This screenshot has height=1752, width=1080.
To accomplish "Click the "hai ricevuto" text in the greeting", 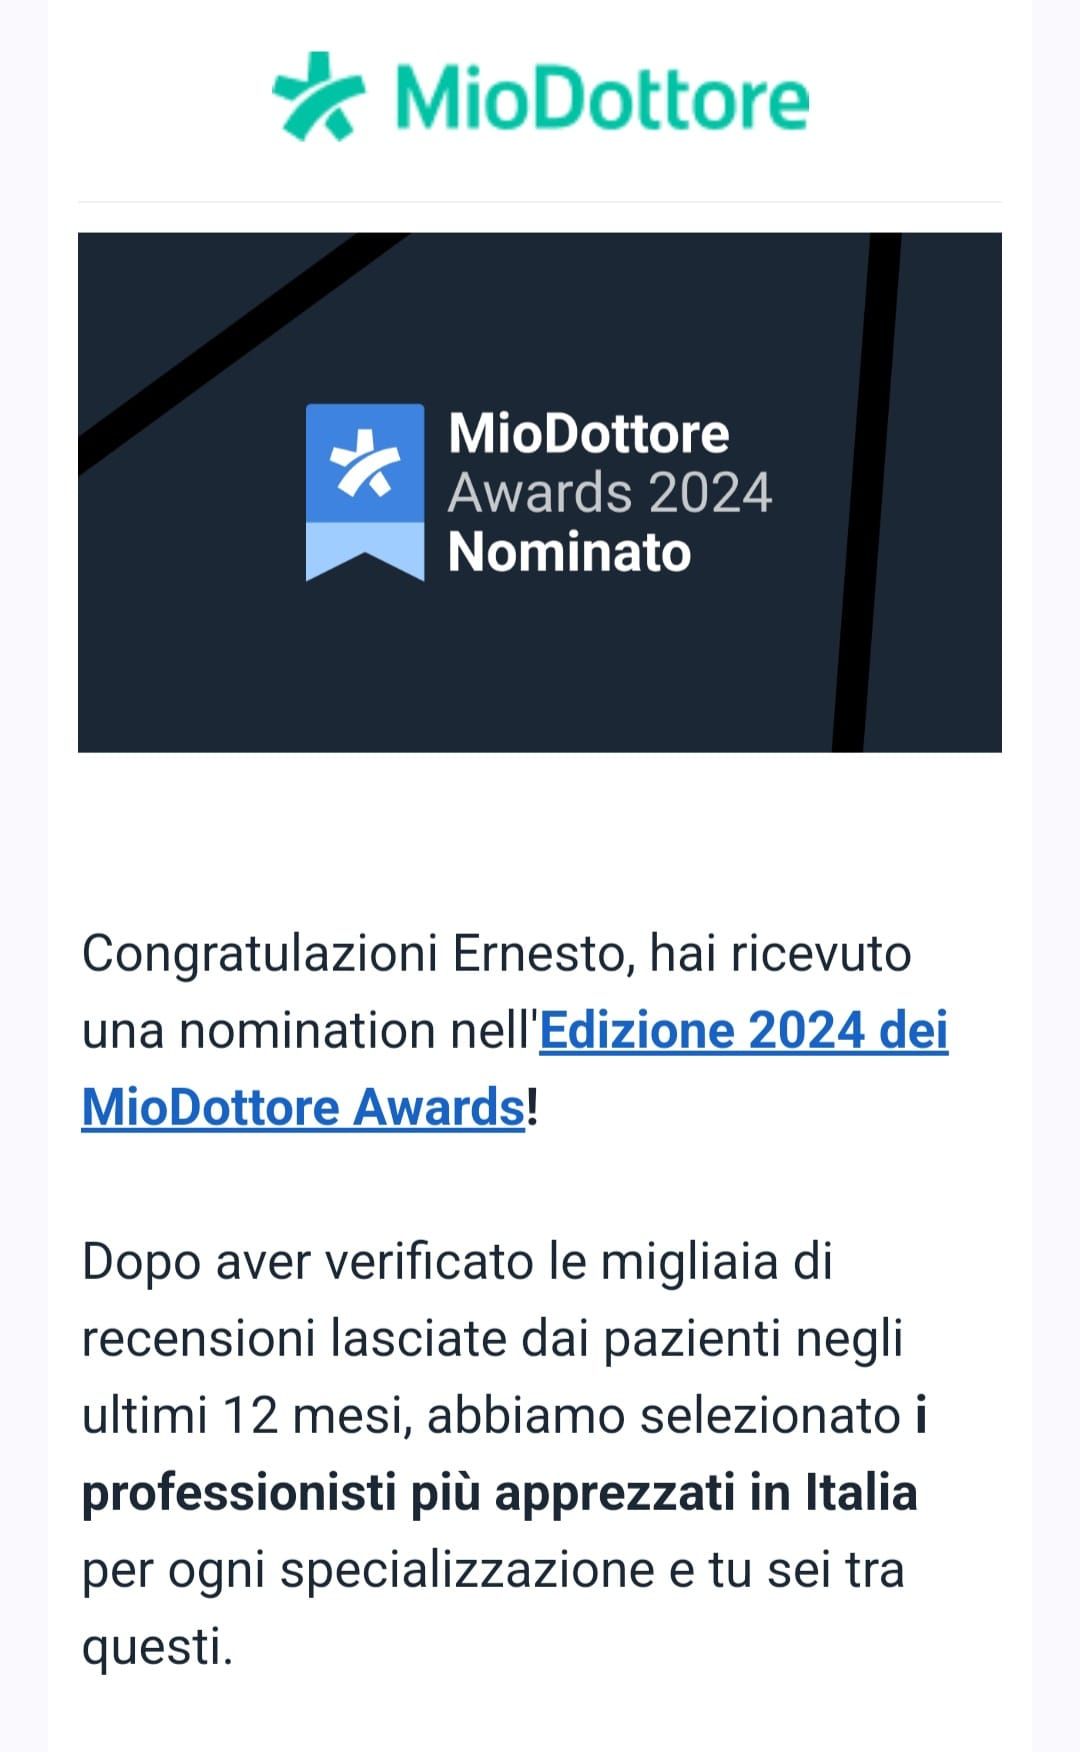I will 780,954.
